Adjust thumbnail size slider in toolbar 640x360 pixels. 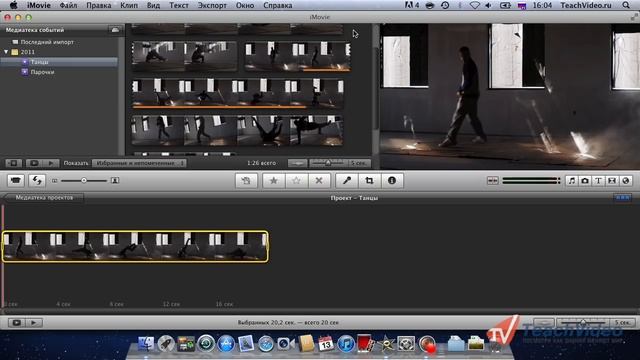[x=84, y=180]
